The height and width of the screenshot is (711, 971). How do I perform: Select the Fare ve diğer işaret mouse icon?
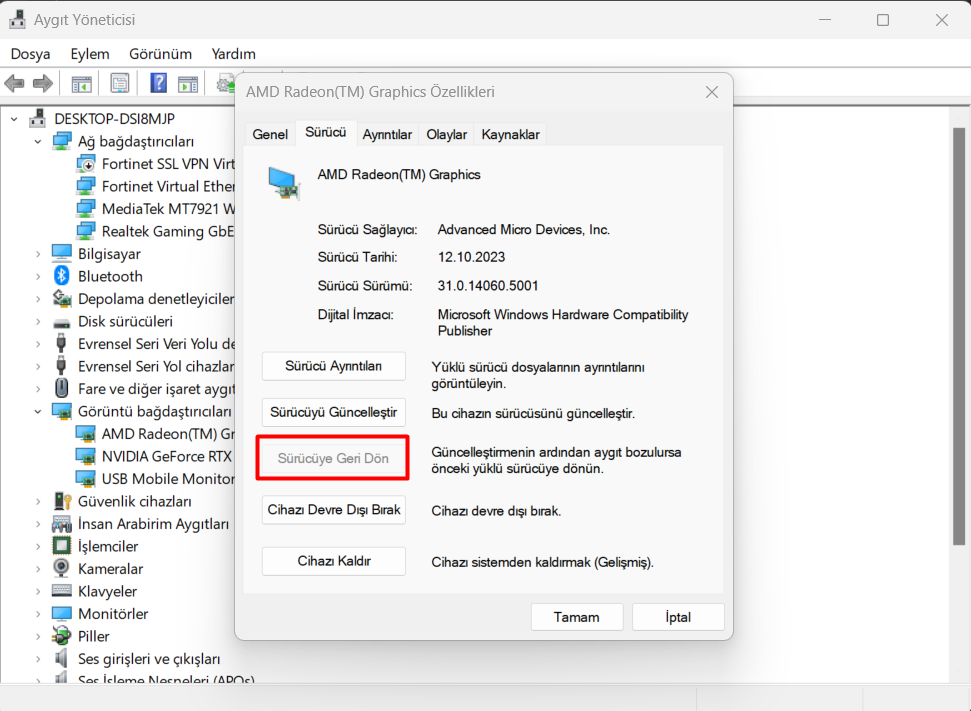pos(61,388)
